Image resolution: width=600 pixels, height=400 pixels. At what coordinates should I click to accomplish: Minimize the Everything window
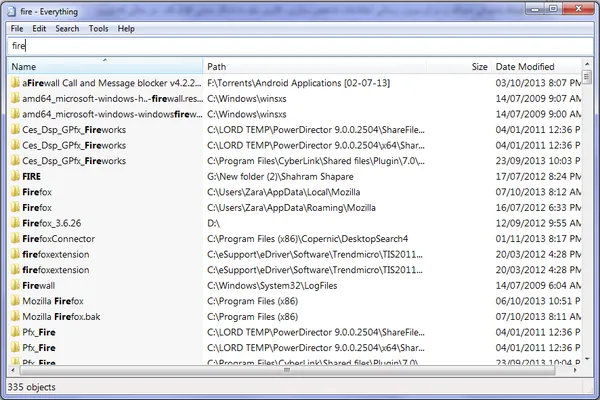coord(536,8)
